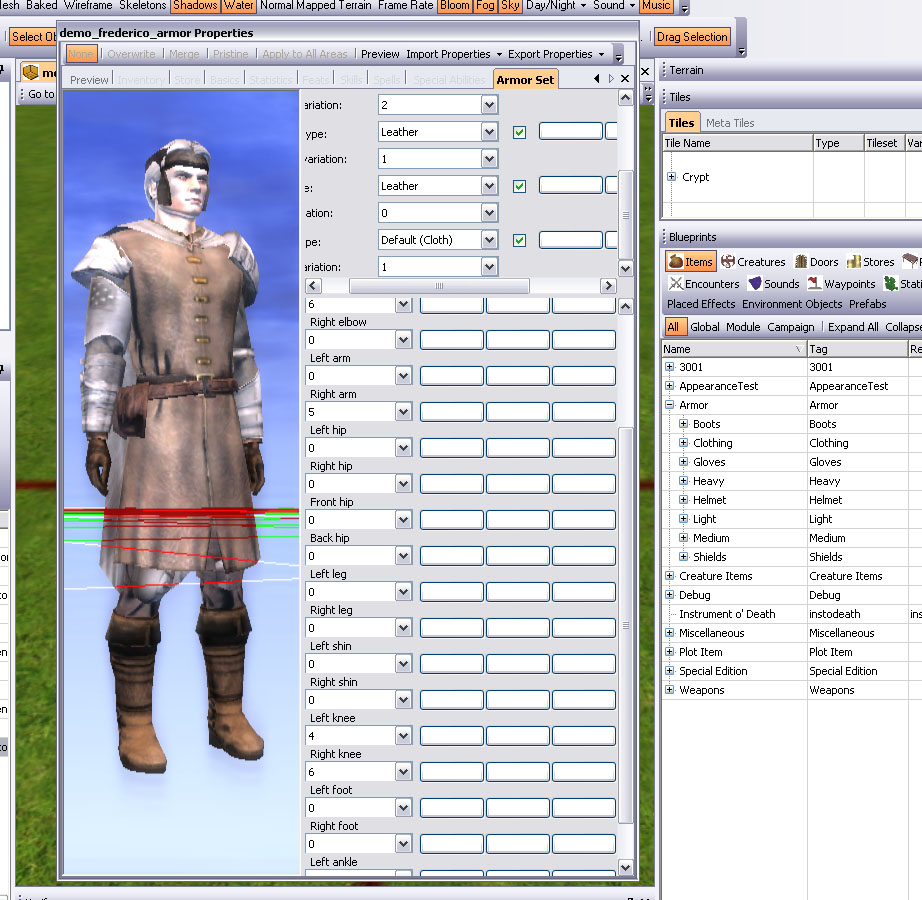
Task: Select the Tiles tab
Action: (682, 122)
